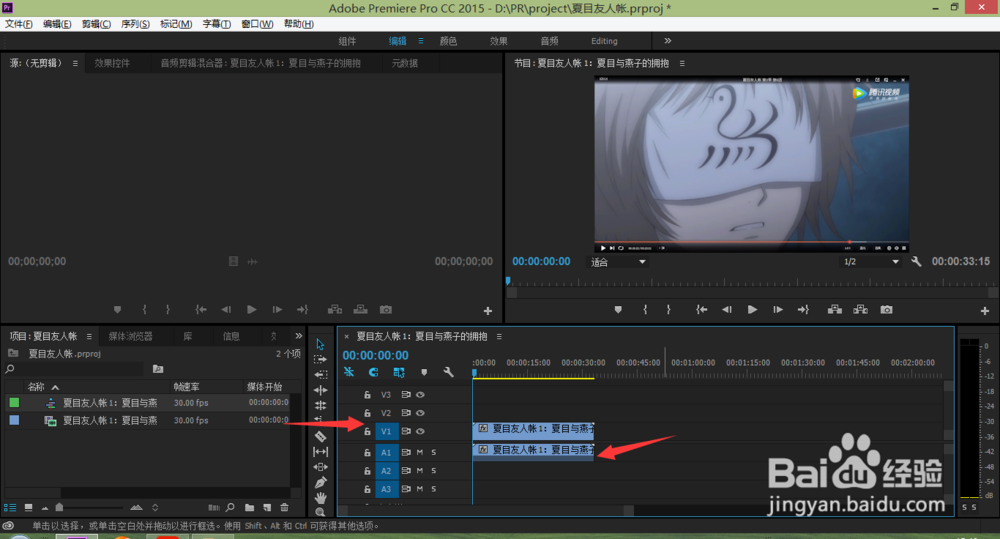
Task: Select the Zoom magnifier tool
Action: (x=320, y=512)
